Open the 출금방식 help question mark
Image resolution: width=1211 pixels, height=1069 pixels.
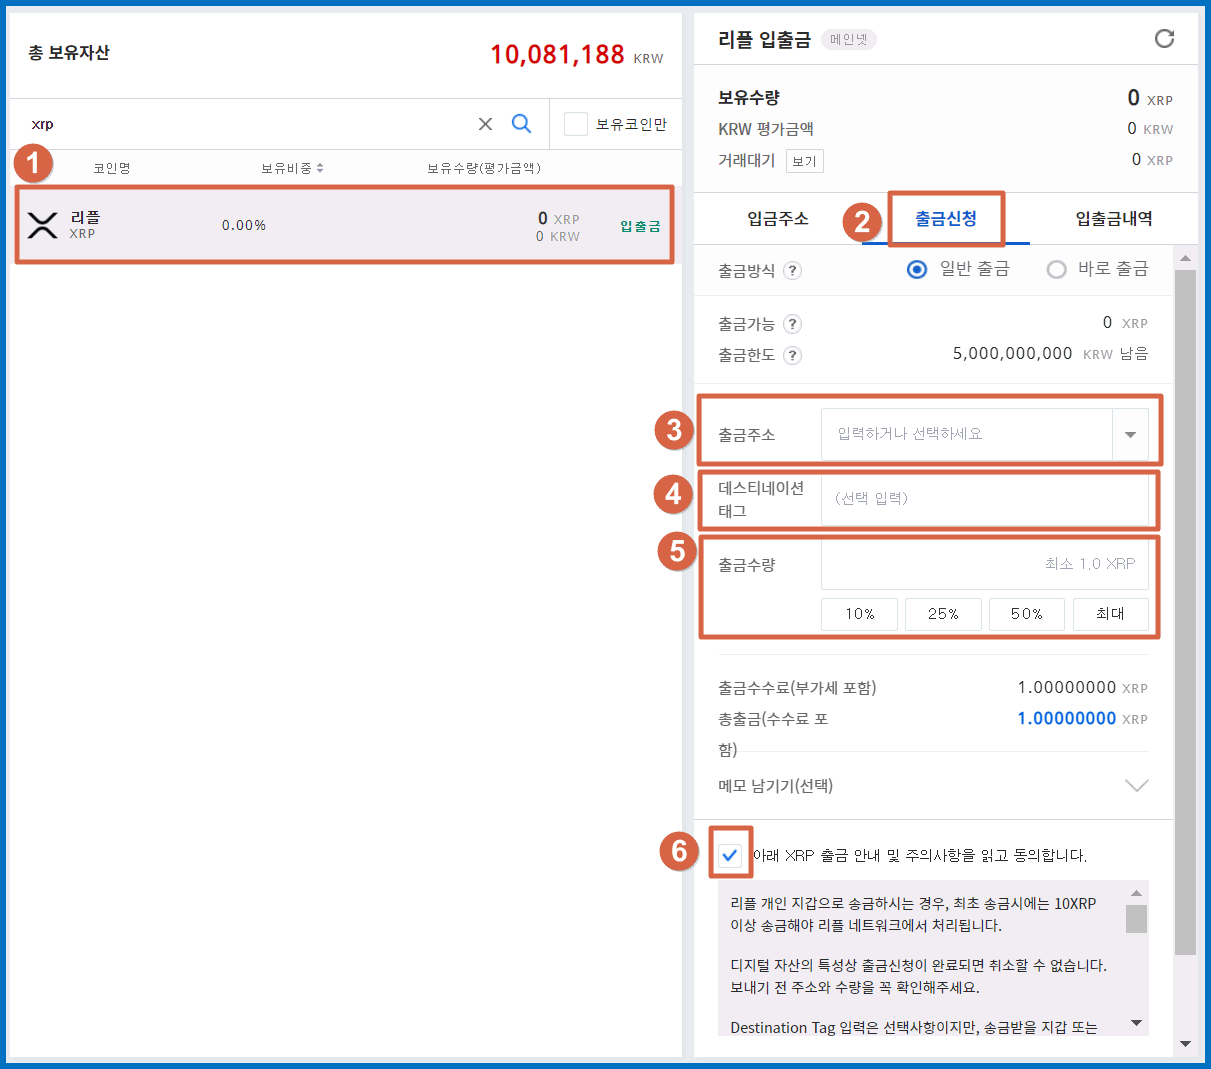[791, 270]
